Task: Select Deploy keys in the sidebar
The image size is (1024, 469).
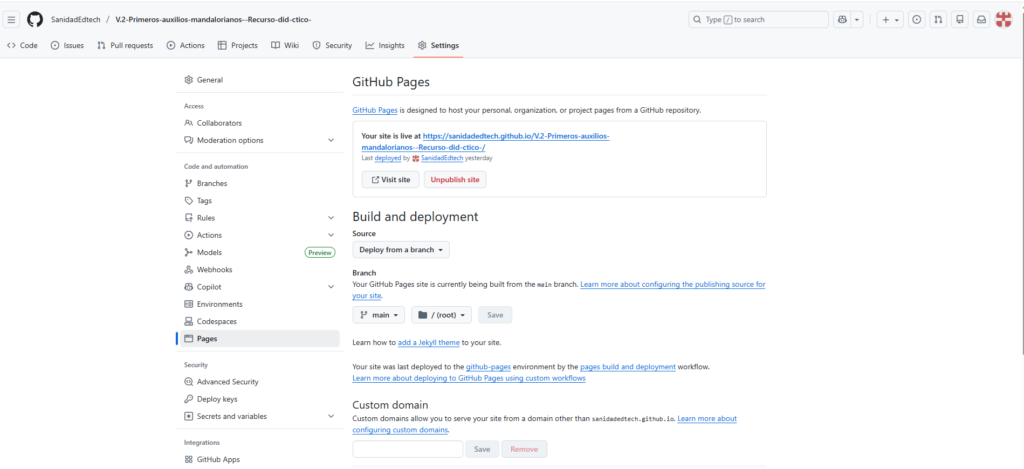Action: [217, 399]
